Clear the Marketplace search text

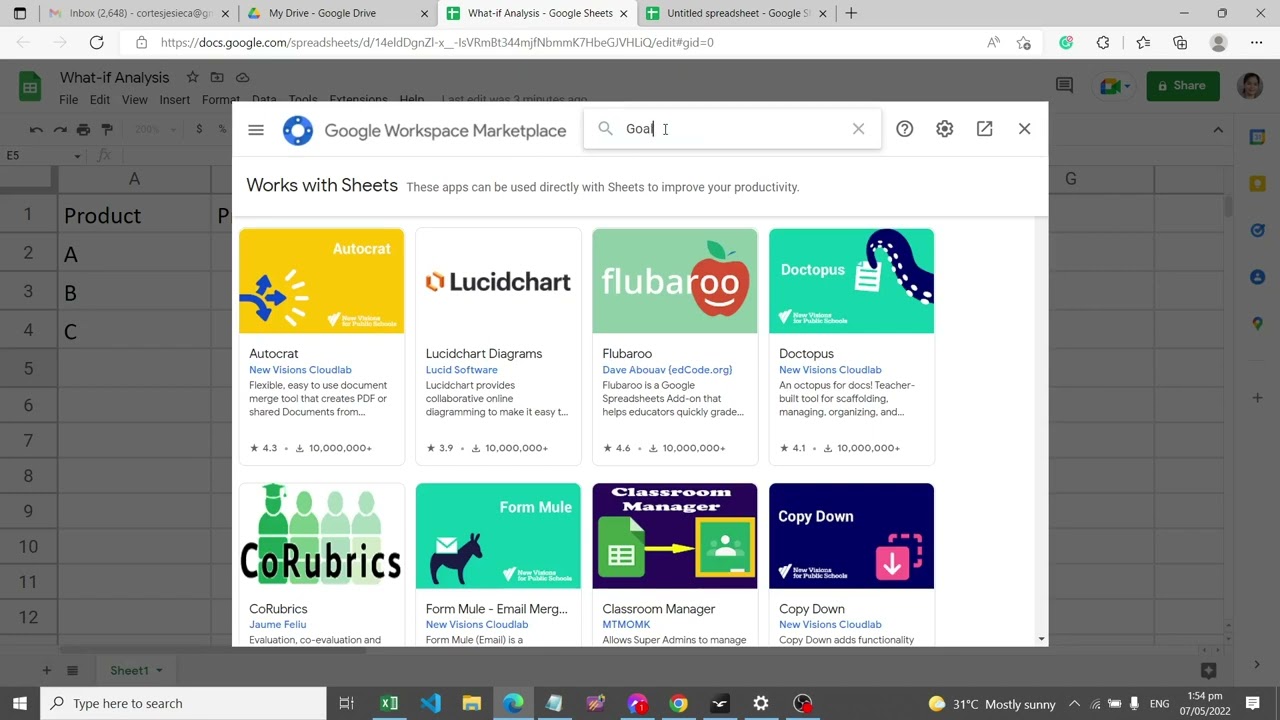858,129
